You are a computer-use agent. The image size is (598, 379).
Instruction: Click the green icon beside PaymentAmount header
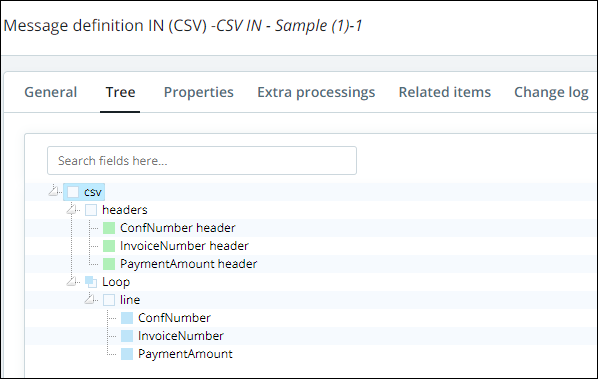[x=109, y=264]
